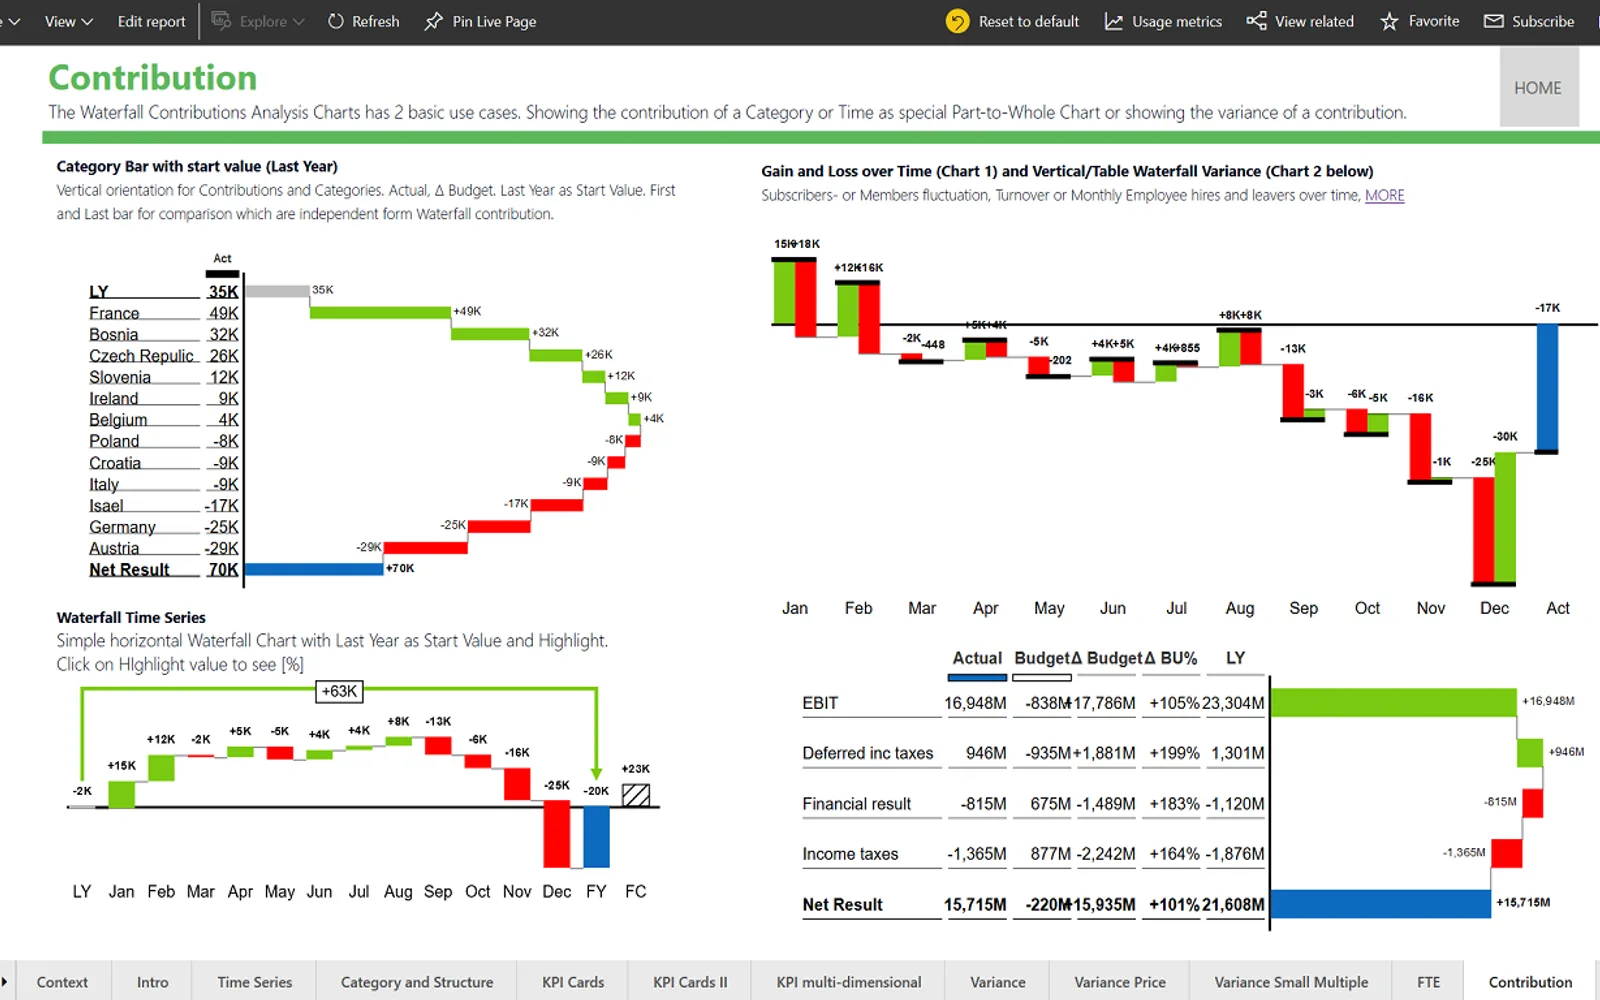Click the Refresh icon
Viewport: 1600px width, 1000px height.
[336, 21]
